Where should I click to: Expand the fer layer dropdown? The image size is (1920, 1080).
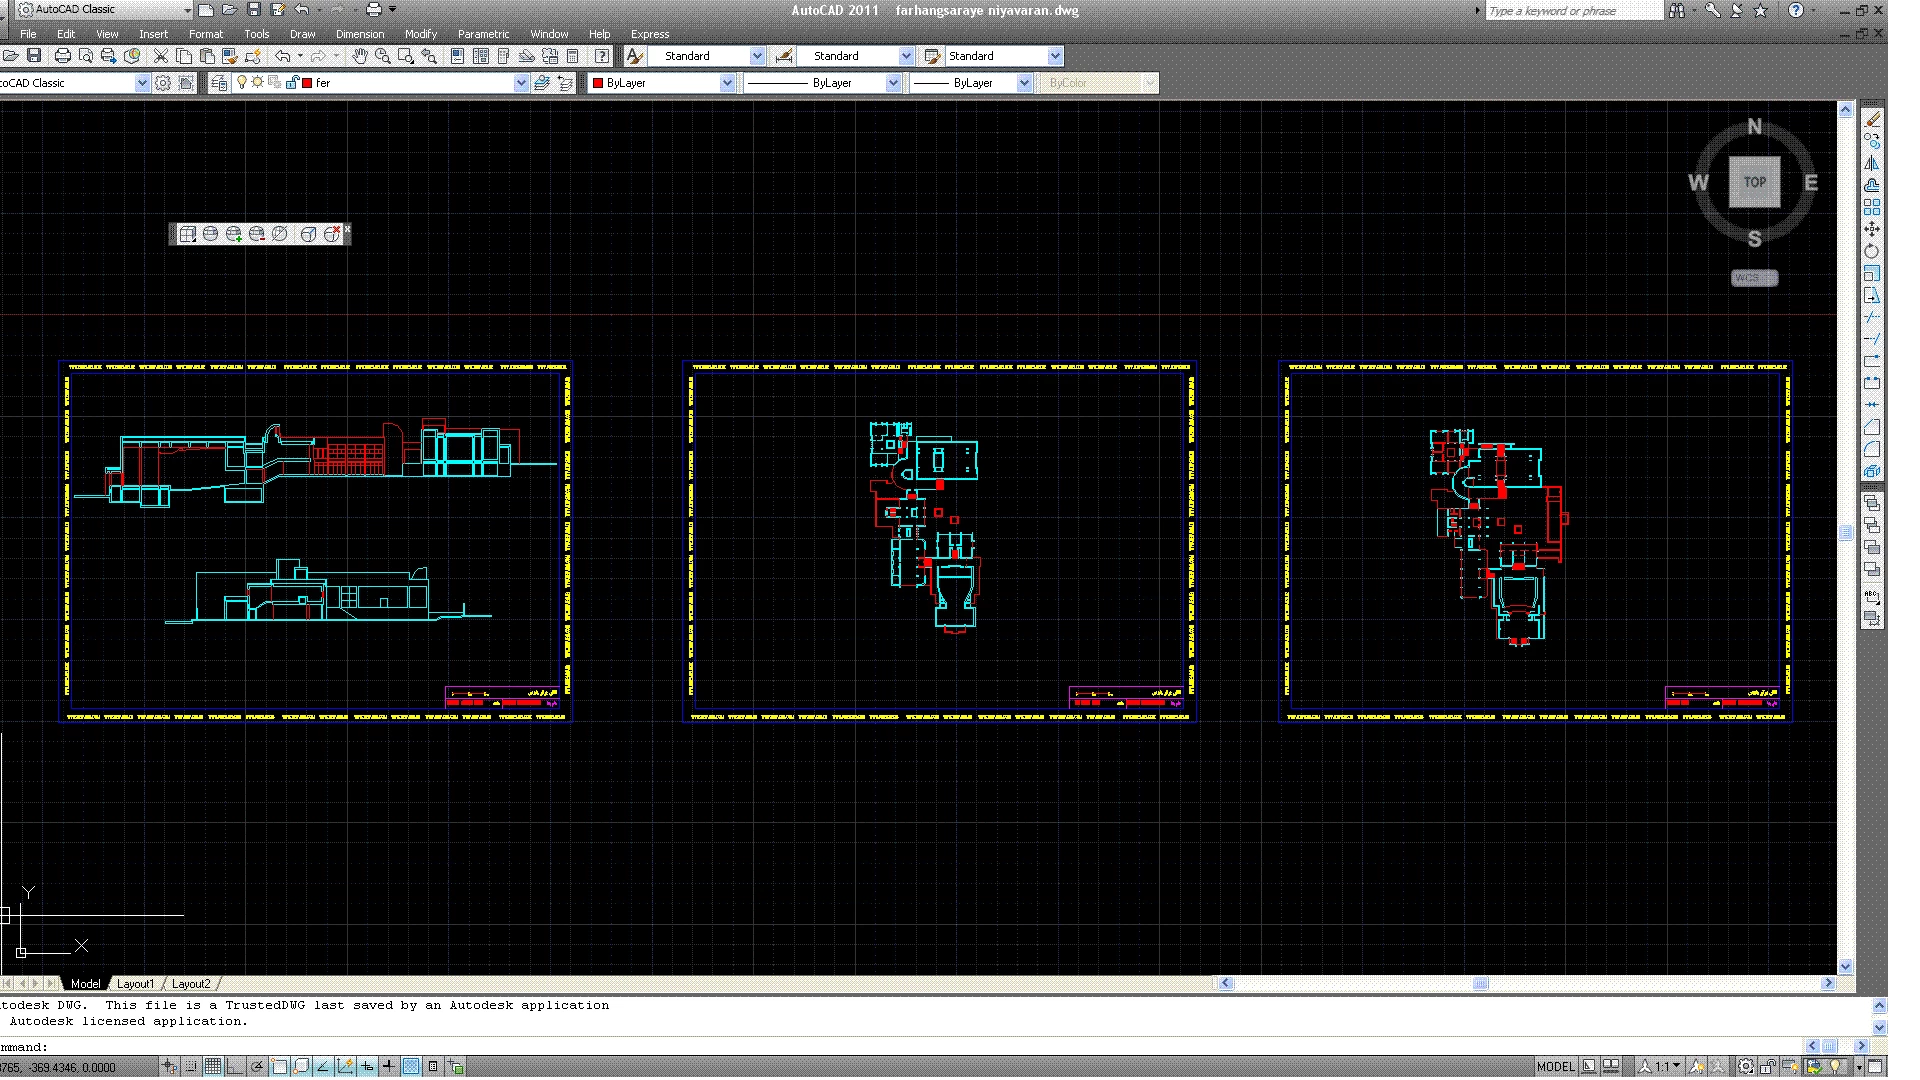(x=521, y=83)
